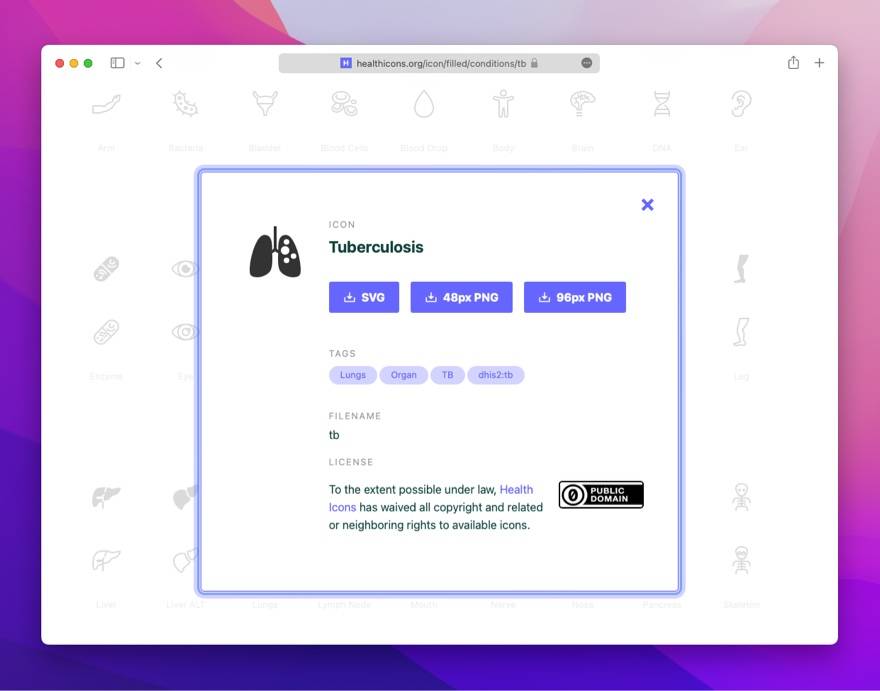Click the 'Nerve' label
The image size is (880, 691).
pyautogui.click(x=503, y=605)
